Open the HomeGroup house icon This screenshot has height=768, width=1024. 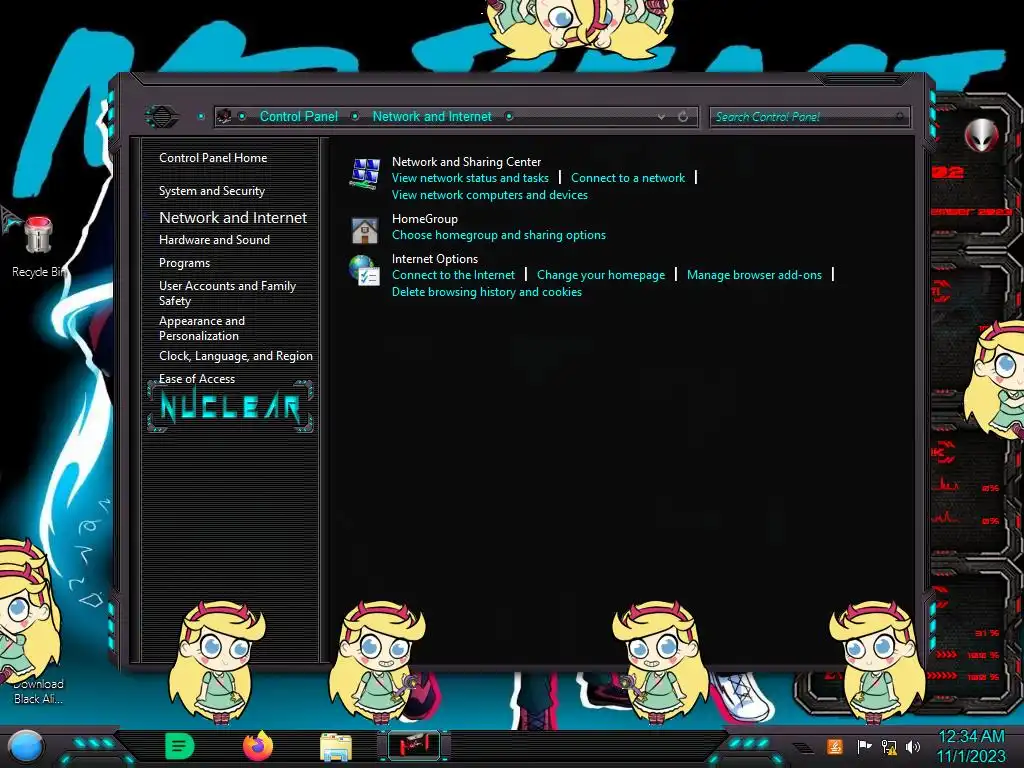pos(364,230)
